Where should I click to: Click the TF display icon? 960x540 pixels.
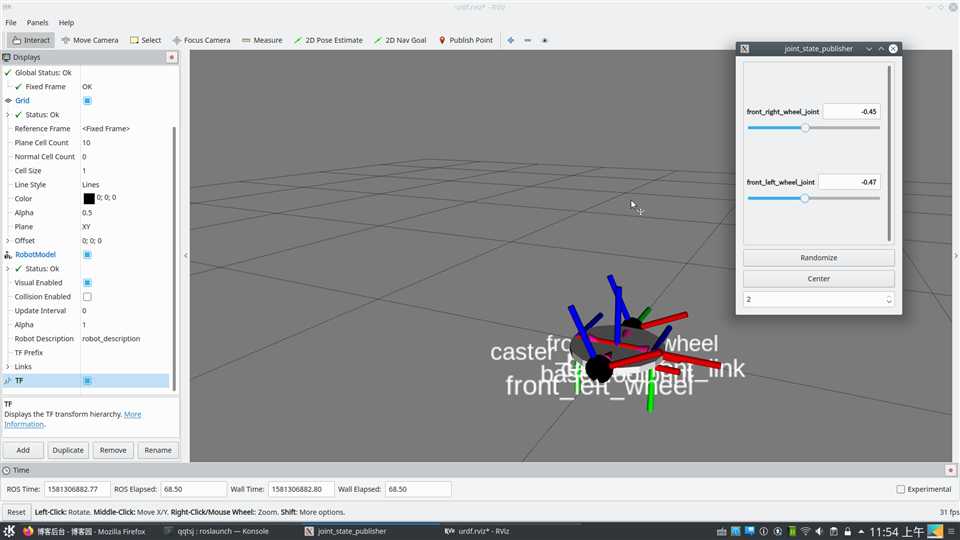pyautogui.click(x=8, y=381)
